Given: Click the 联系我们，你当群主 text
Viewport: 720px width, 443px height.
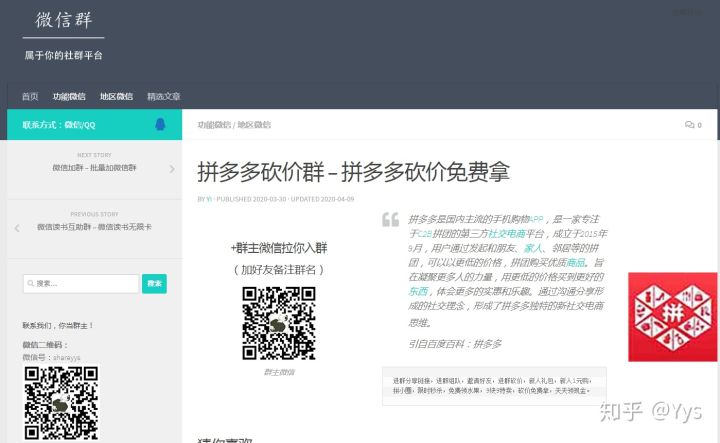Looking at the screenshot, I should (x=58, y=325).
